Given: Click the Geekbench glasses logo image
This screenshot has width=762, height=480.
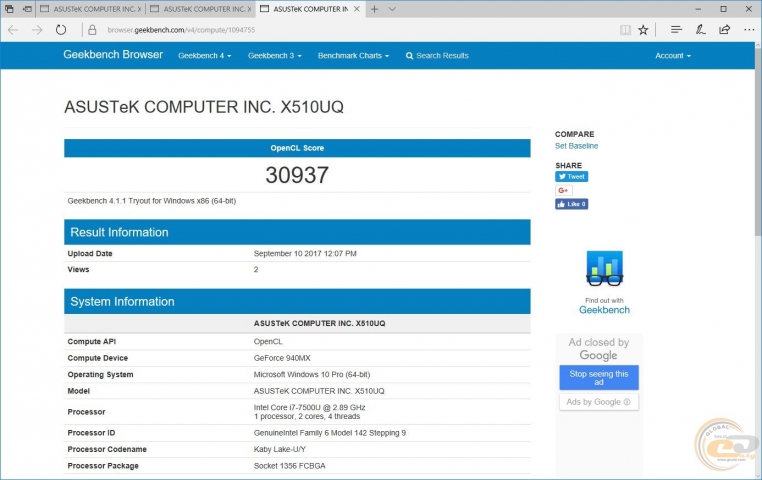Looking at the screenshot, I should point(605,268).
